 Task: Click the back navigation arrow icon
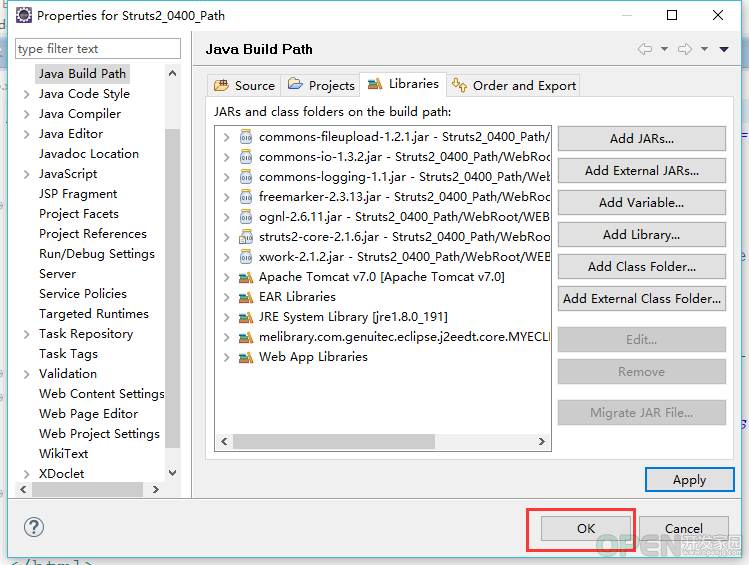click(645, 49)
